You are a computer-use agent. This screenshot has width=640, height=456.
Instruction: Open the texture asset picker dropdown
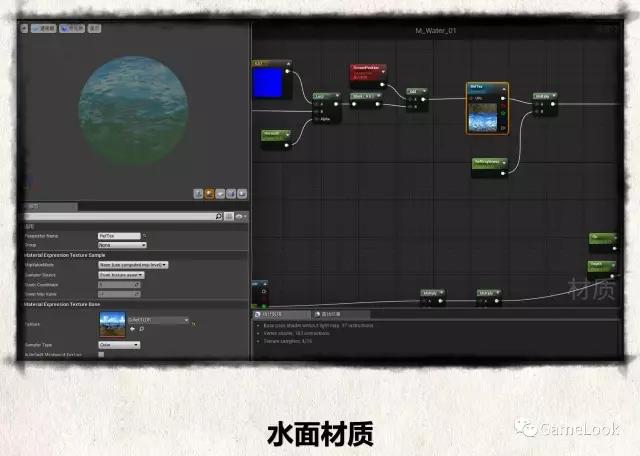coord(159,320)
